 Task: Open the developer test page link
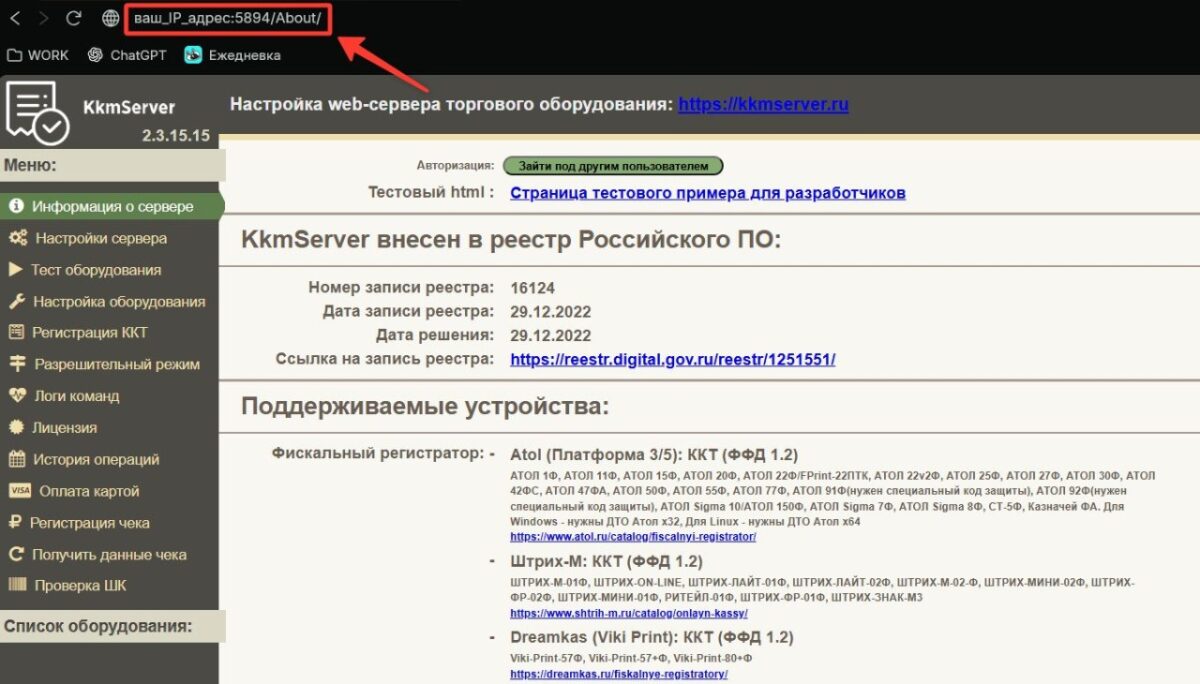pos(707,192)
